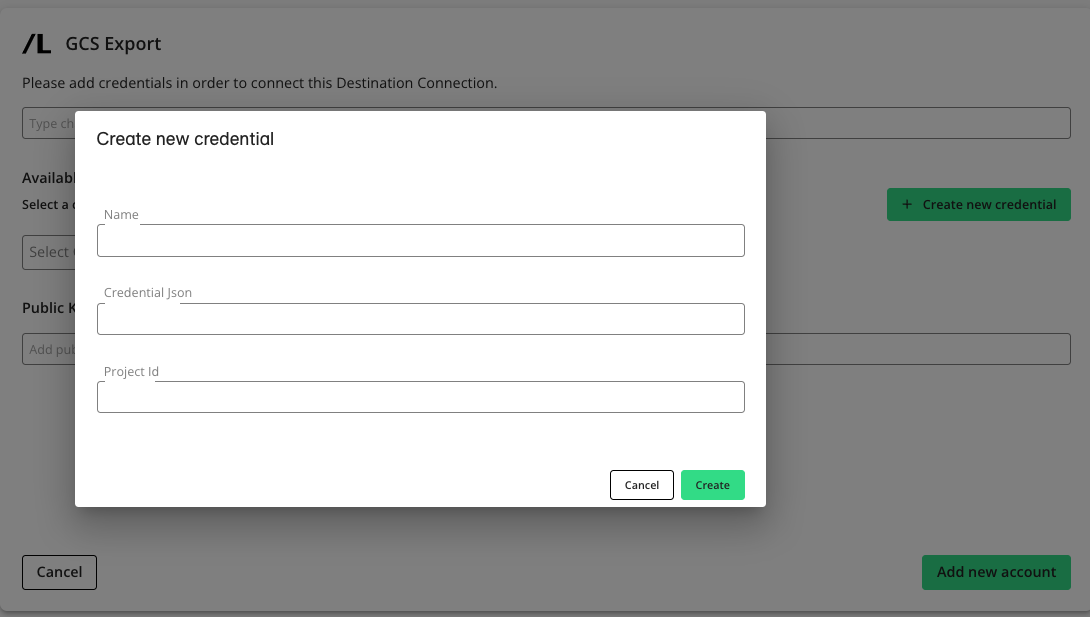1090x617 pixels.
Task: Click the Credential Json field label
Action: [148, 292]
